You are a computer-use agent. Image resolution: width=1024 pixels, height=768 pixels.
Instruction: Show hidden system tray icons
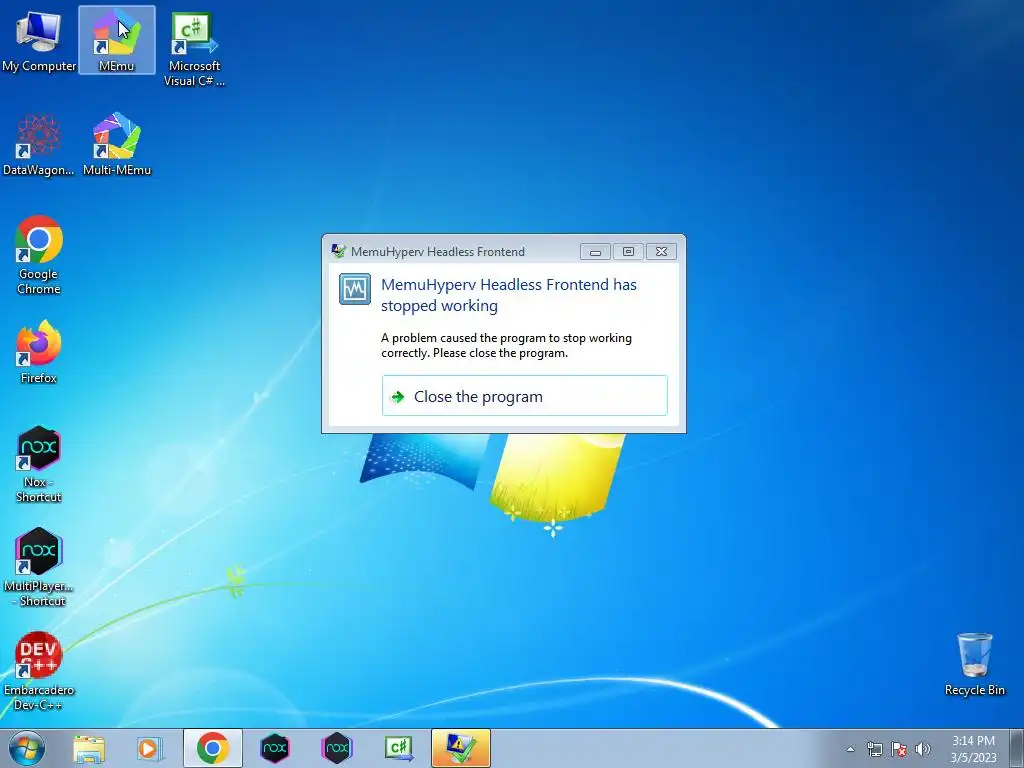850,749
